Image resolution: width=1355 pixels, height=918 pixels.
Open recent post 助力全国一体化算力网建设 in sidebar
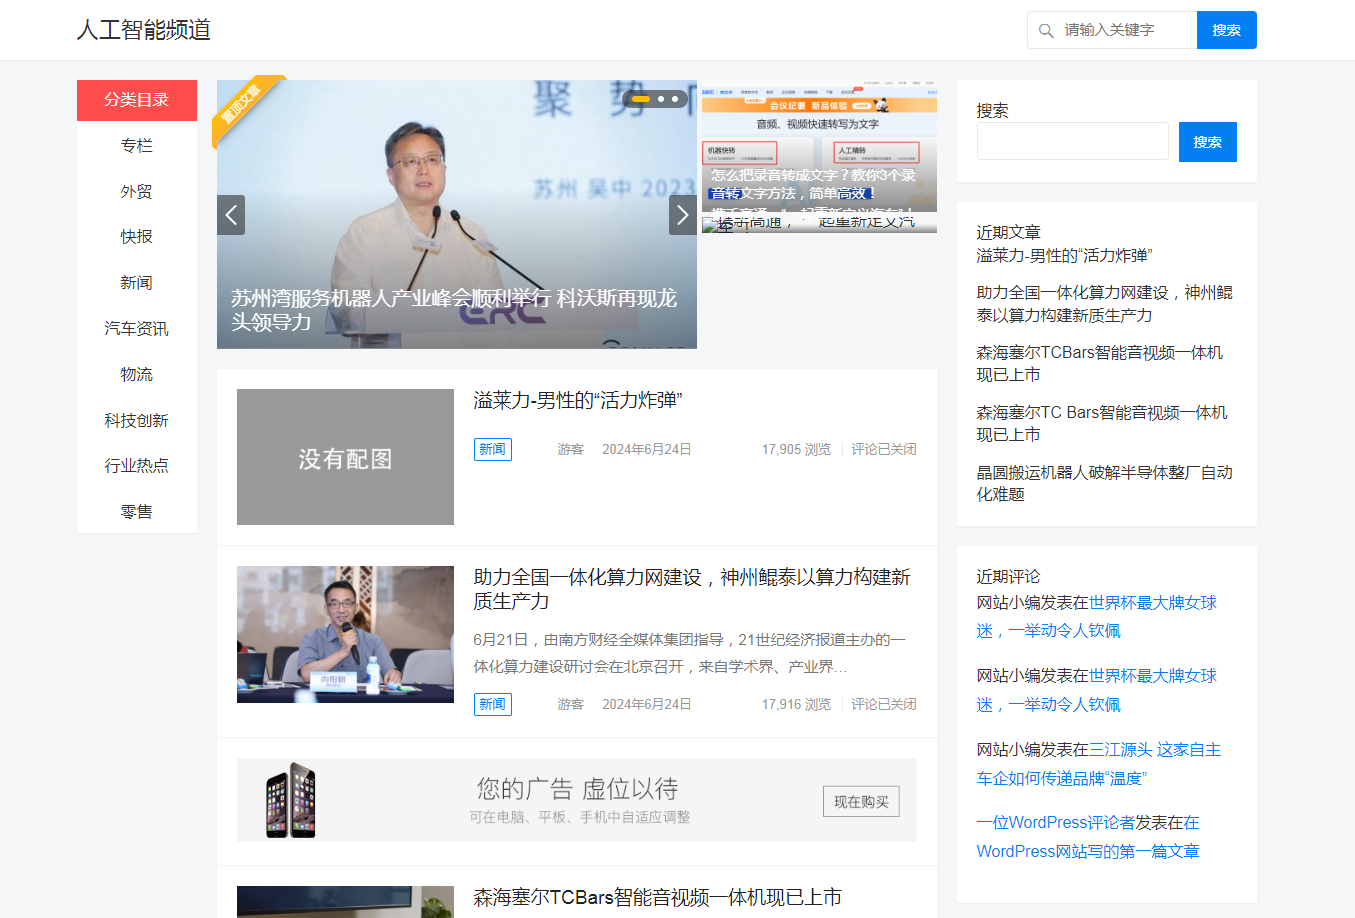tap(1105, 304)
